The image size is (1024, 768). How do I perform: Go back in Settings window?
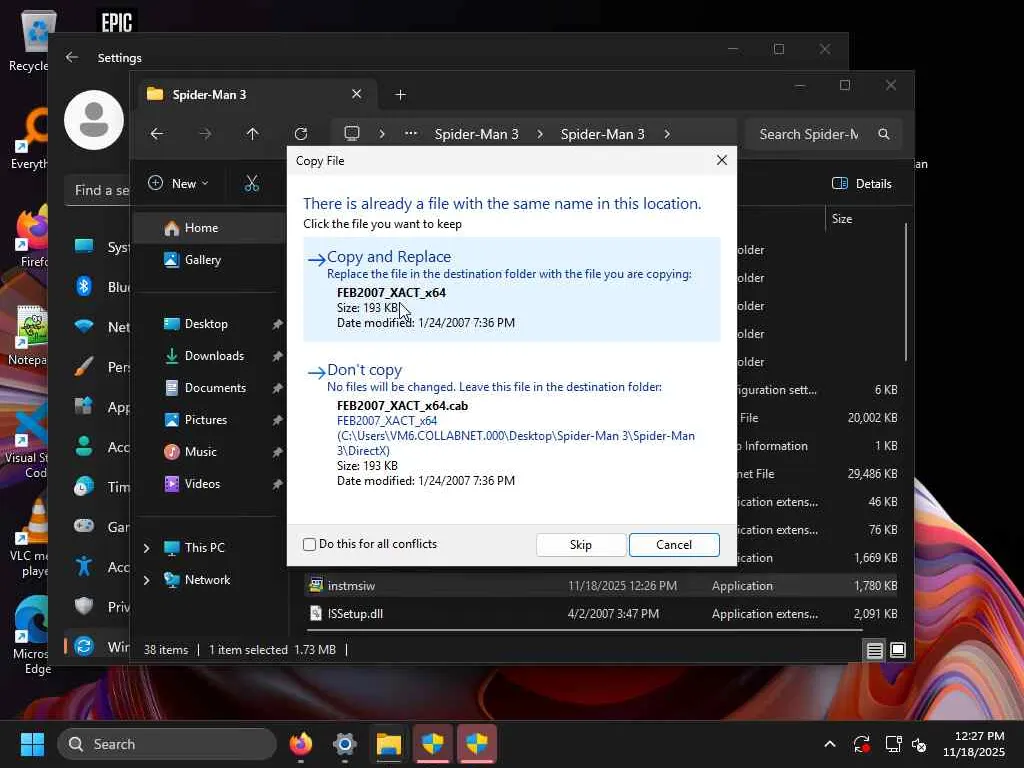[x=72, y=57]
